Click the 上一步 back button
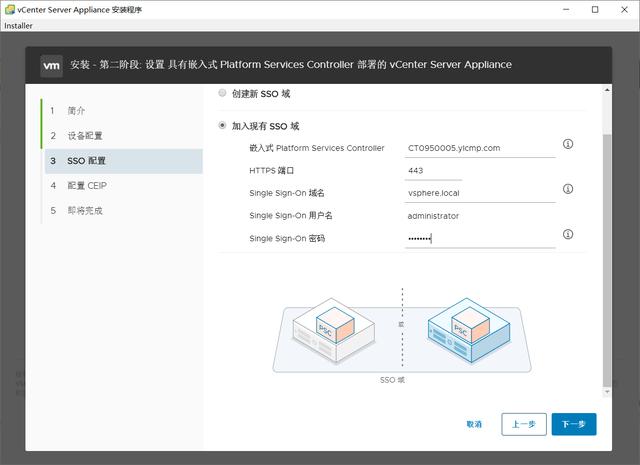 click(524, 424)
